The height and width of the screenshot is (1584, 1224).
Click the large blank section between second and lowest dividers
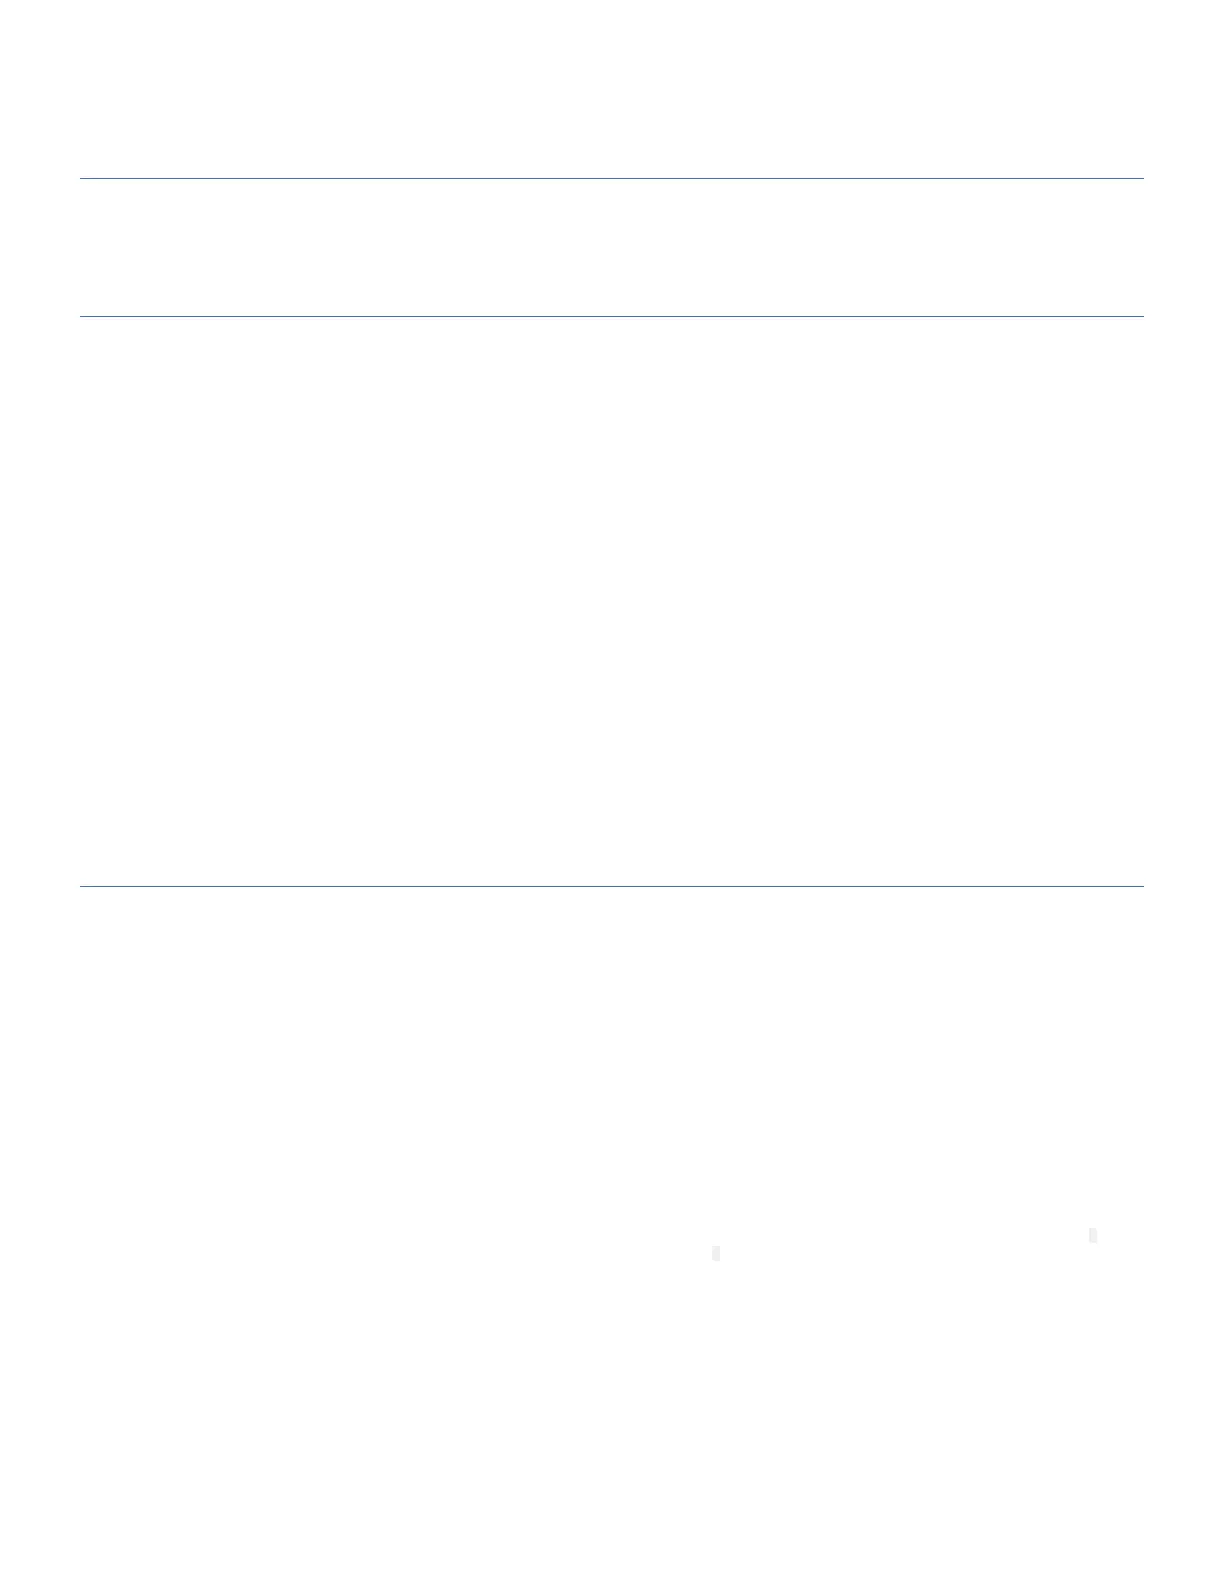pos(611,600)
